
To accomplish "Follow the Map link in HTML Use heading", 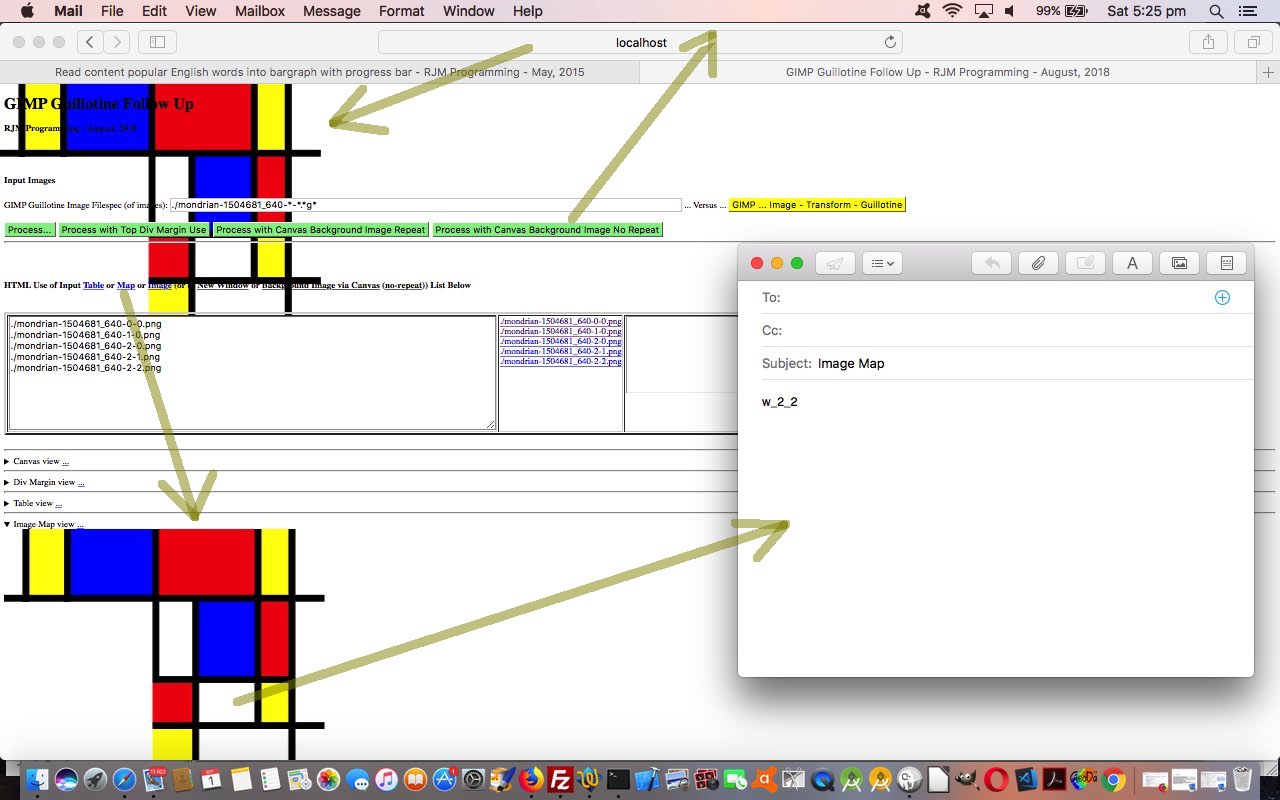I will click(x=126, y=285).
